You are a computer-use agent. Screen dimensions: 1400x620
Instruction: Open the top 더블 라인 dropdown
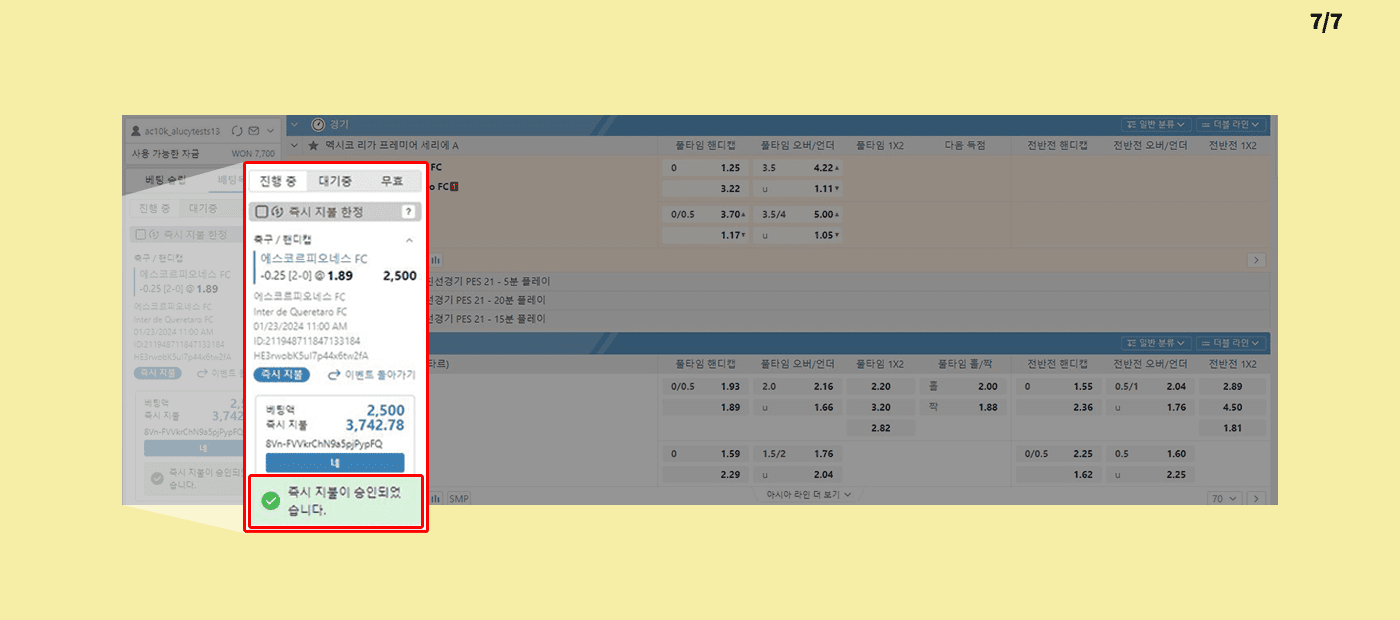[1231, 125]
